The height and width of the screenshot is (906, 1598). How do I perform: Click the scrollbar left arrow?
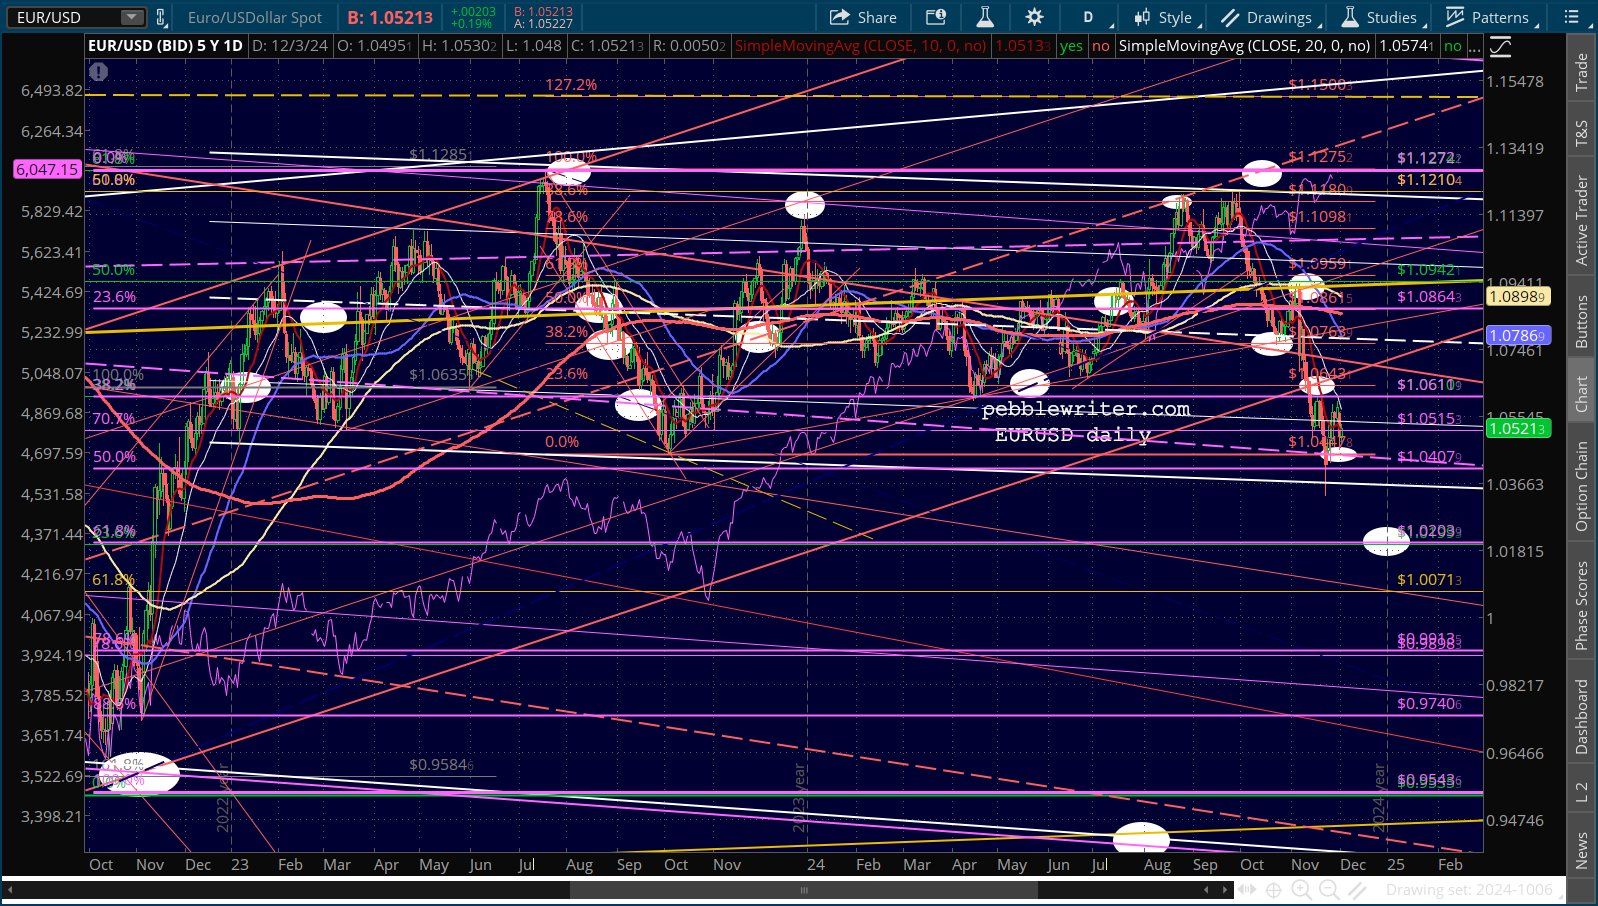pyautogui.click(x=10, y=889)
